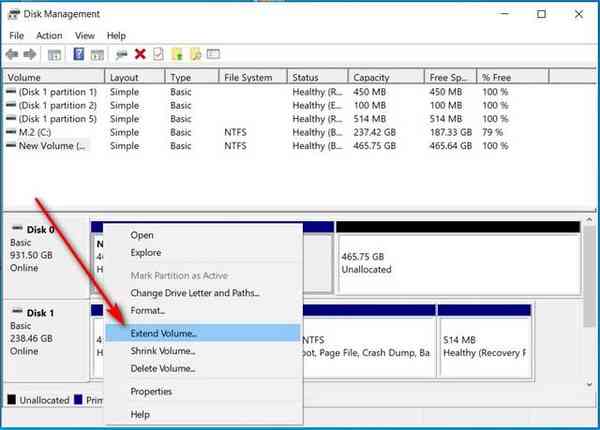Viewport: 600px width, 430px height.
Task: Click the yellow folder with green arrow icon
Action: pyautogui.click(x=176, y=54)
